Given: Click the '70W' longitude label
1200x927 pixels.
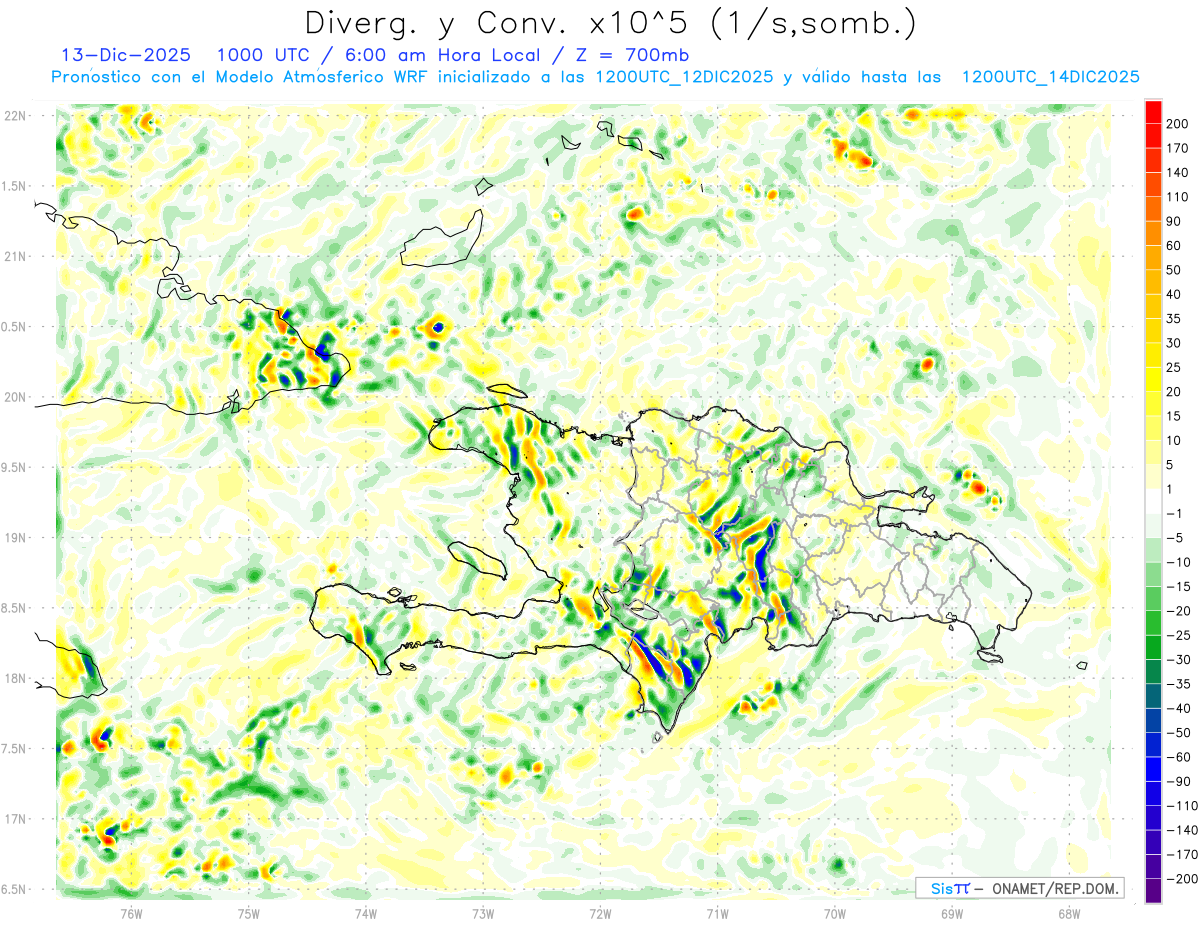Looking at the screenshot, I should click(x=835, y=913).
